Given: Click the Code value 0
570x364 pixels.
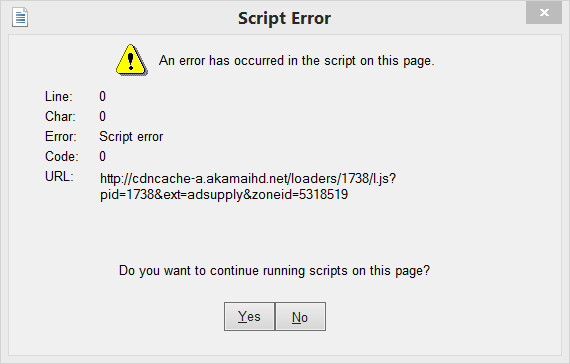Looking at the screenshot, I should pyautogui.click(x=103, y=156).
